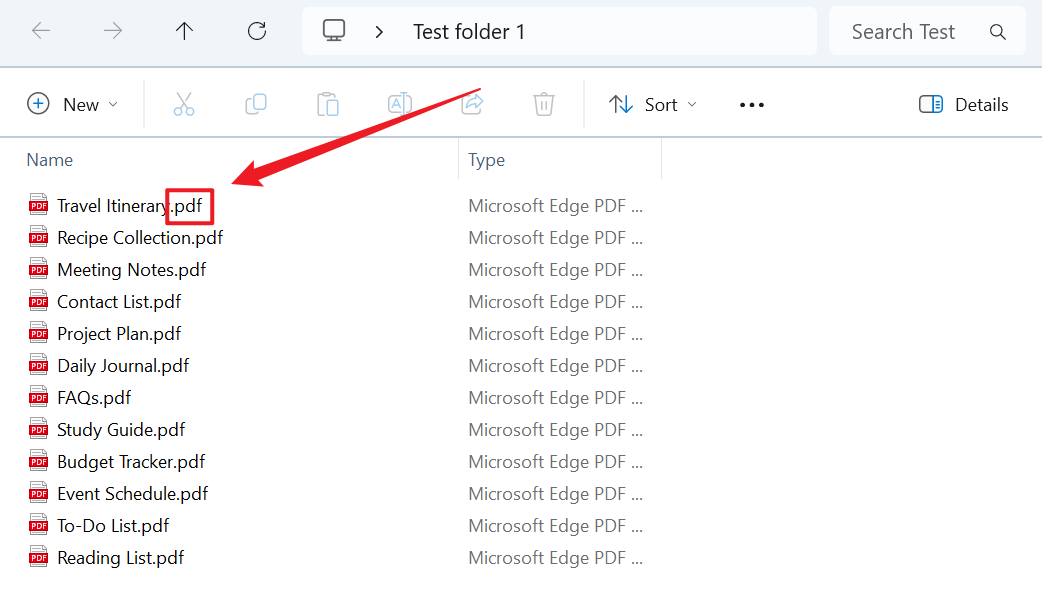This screenshot has height=592, width=1042.
Task: Expand the Sort options dropdown
Action: coord(653,104)
